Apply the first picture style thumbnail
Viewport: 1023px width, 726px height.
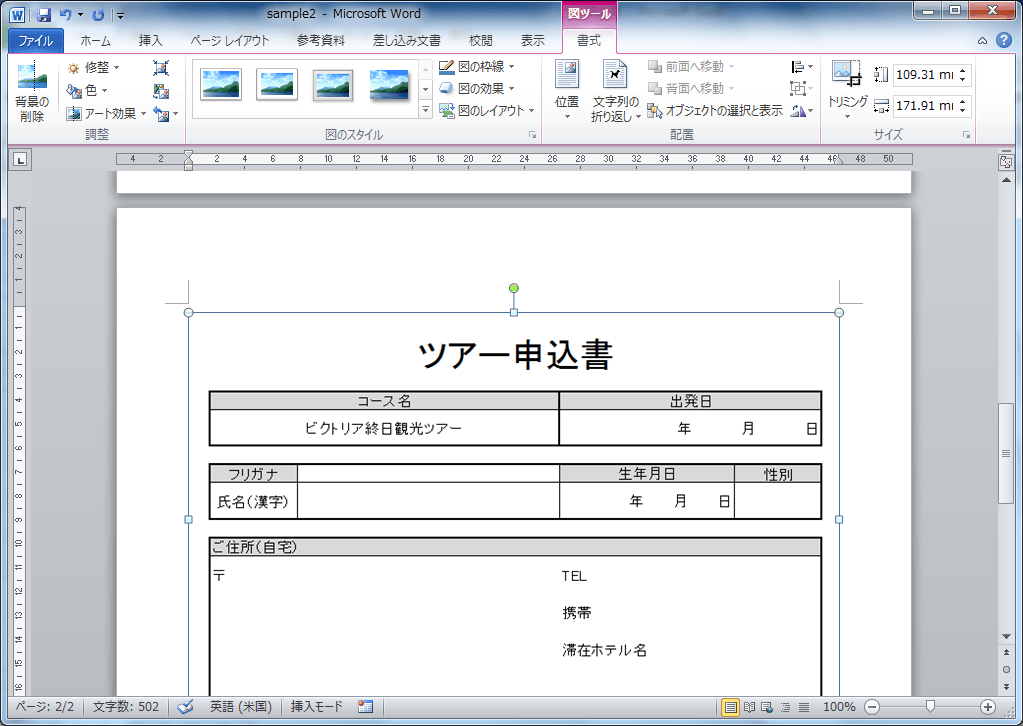[221, 85]
